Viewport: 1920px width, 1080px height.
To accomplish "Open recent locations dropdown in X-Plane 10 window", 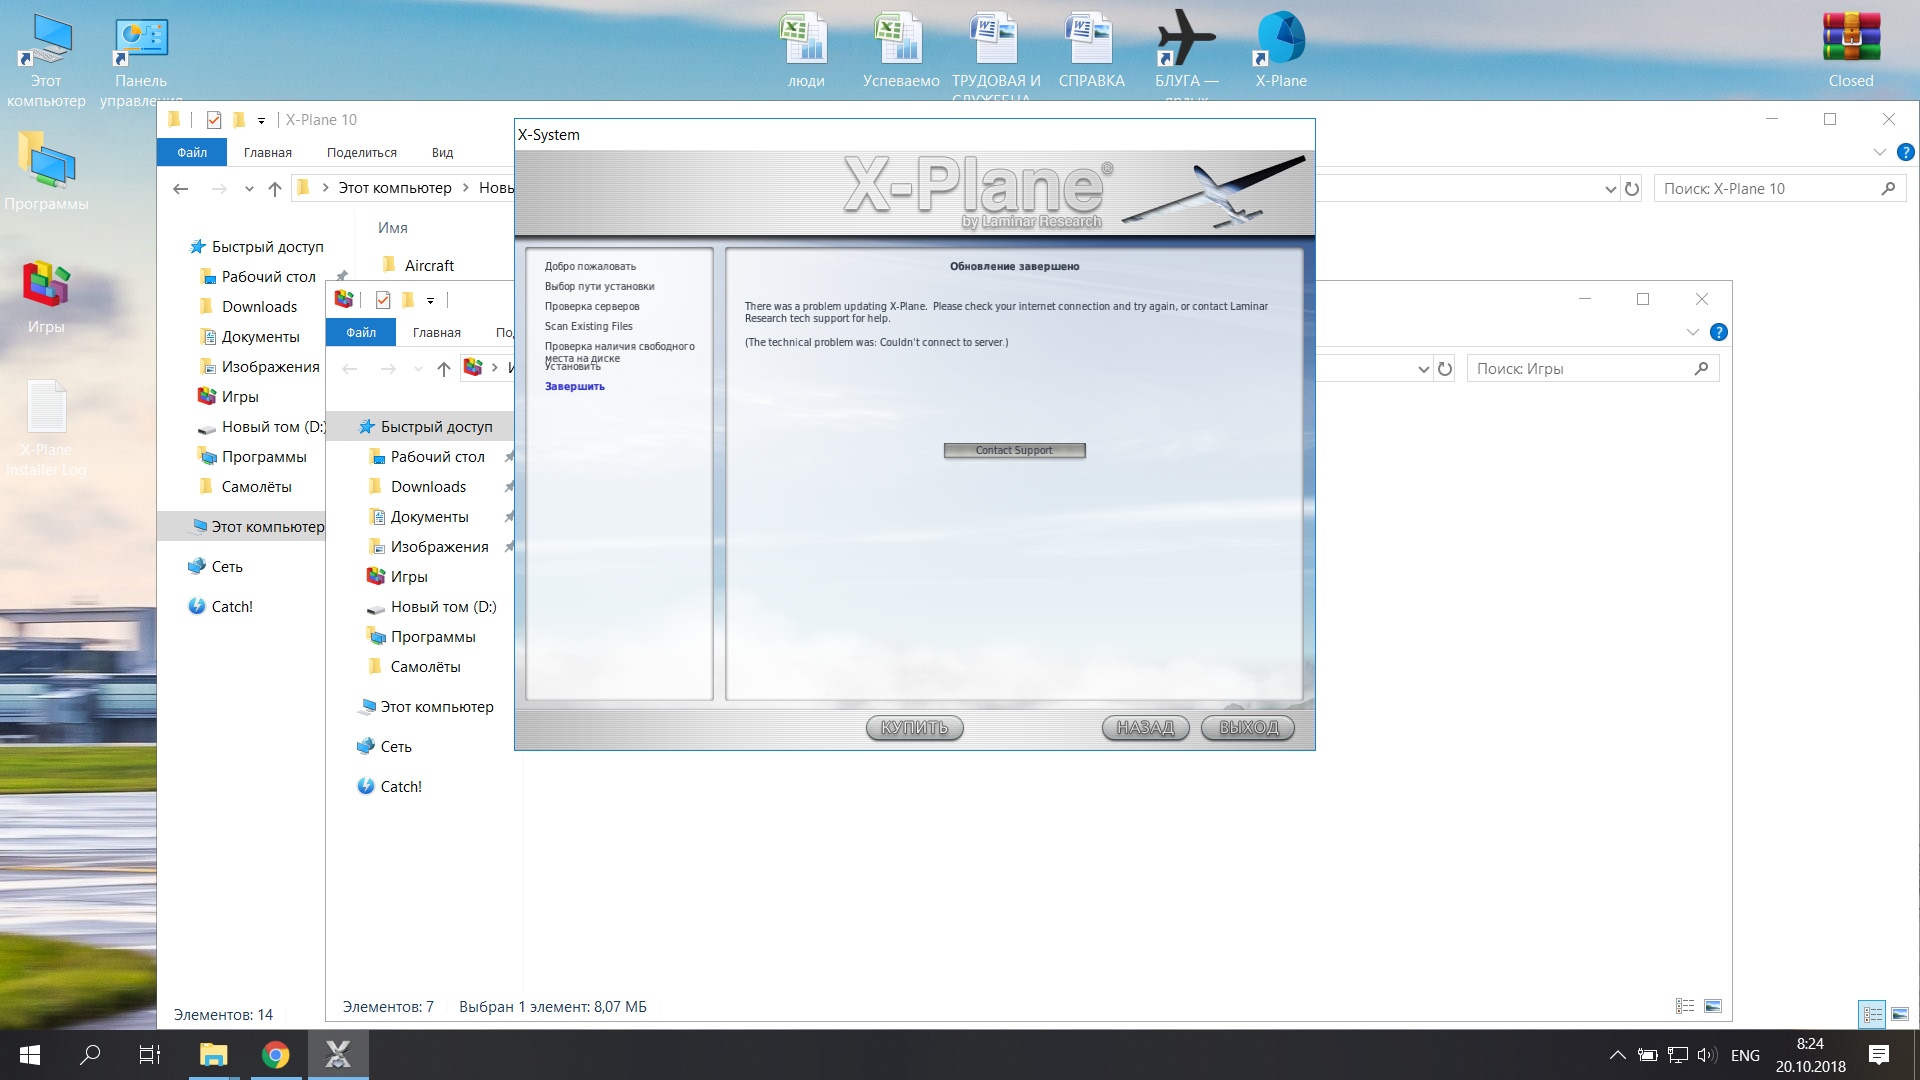I will pyautogui.click(x=249, y=188).
